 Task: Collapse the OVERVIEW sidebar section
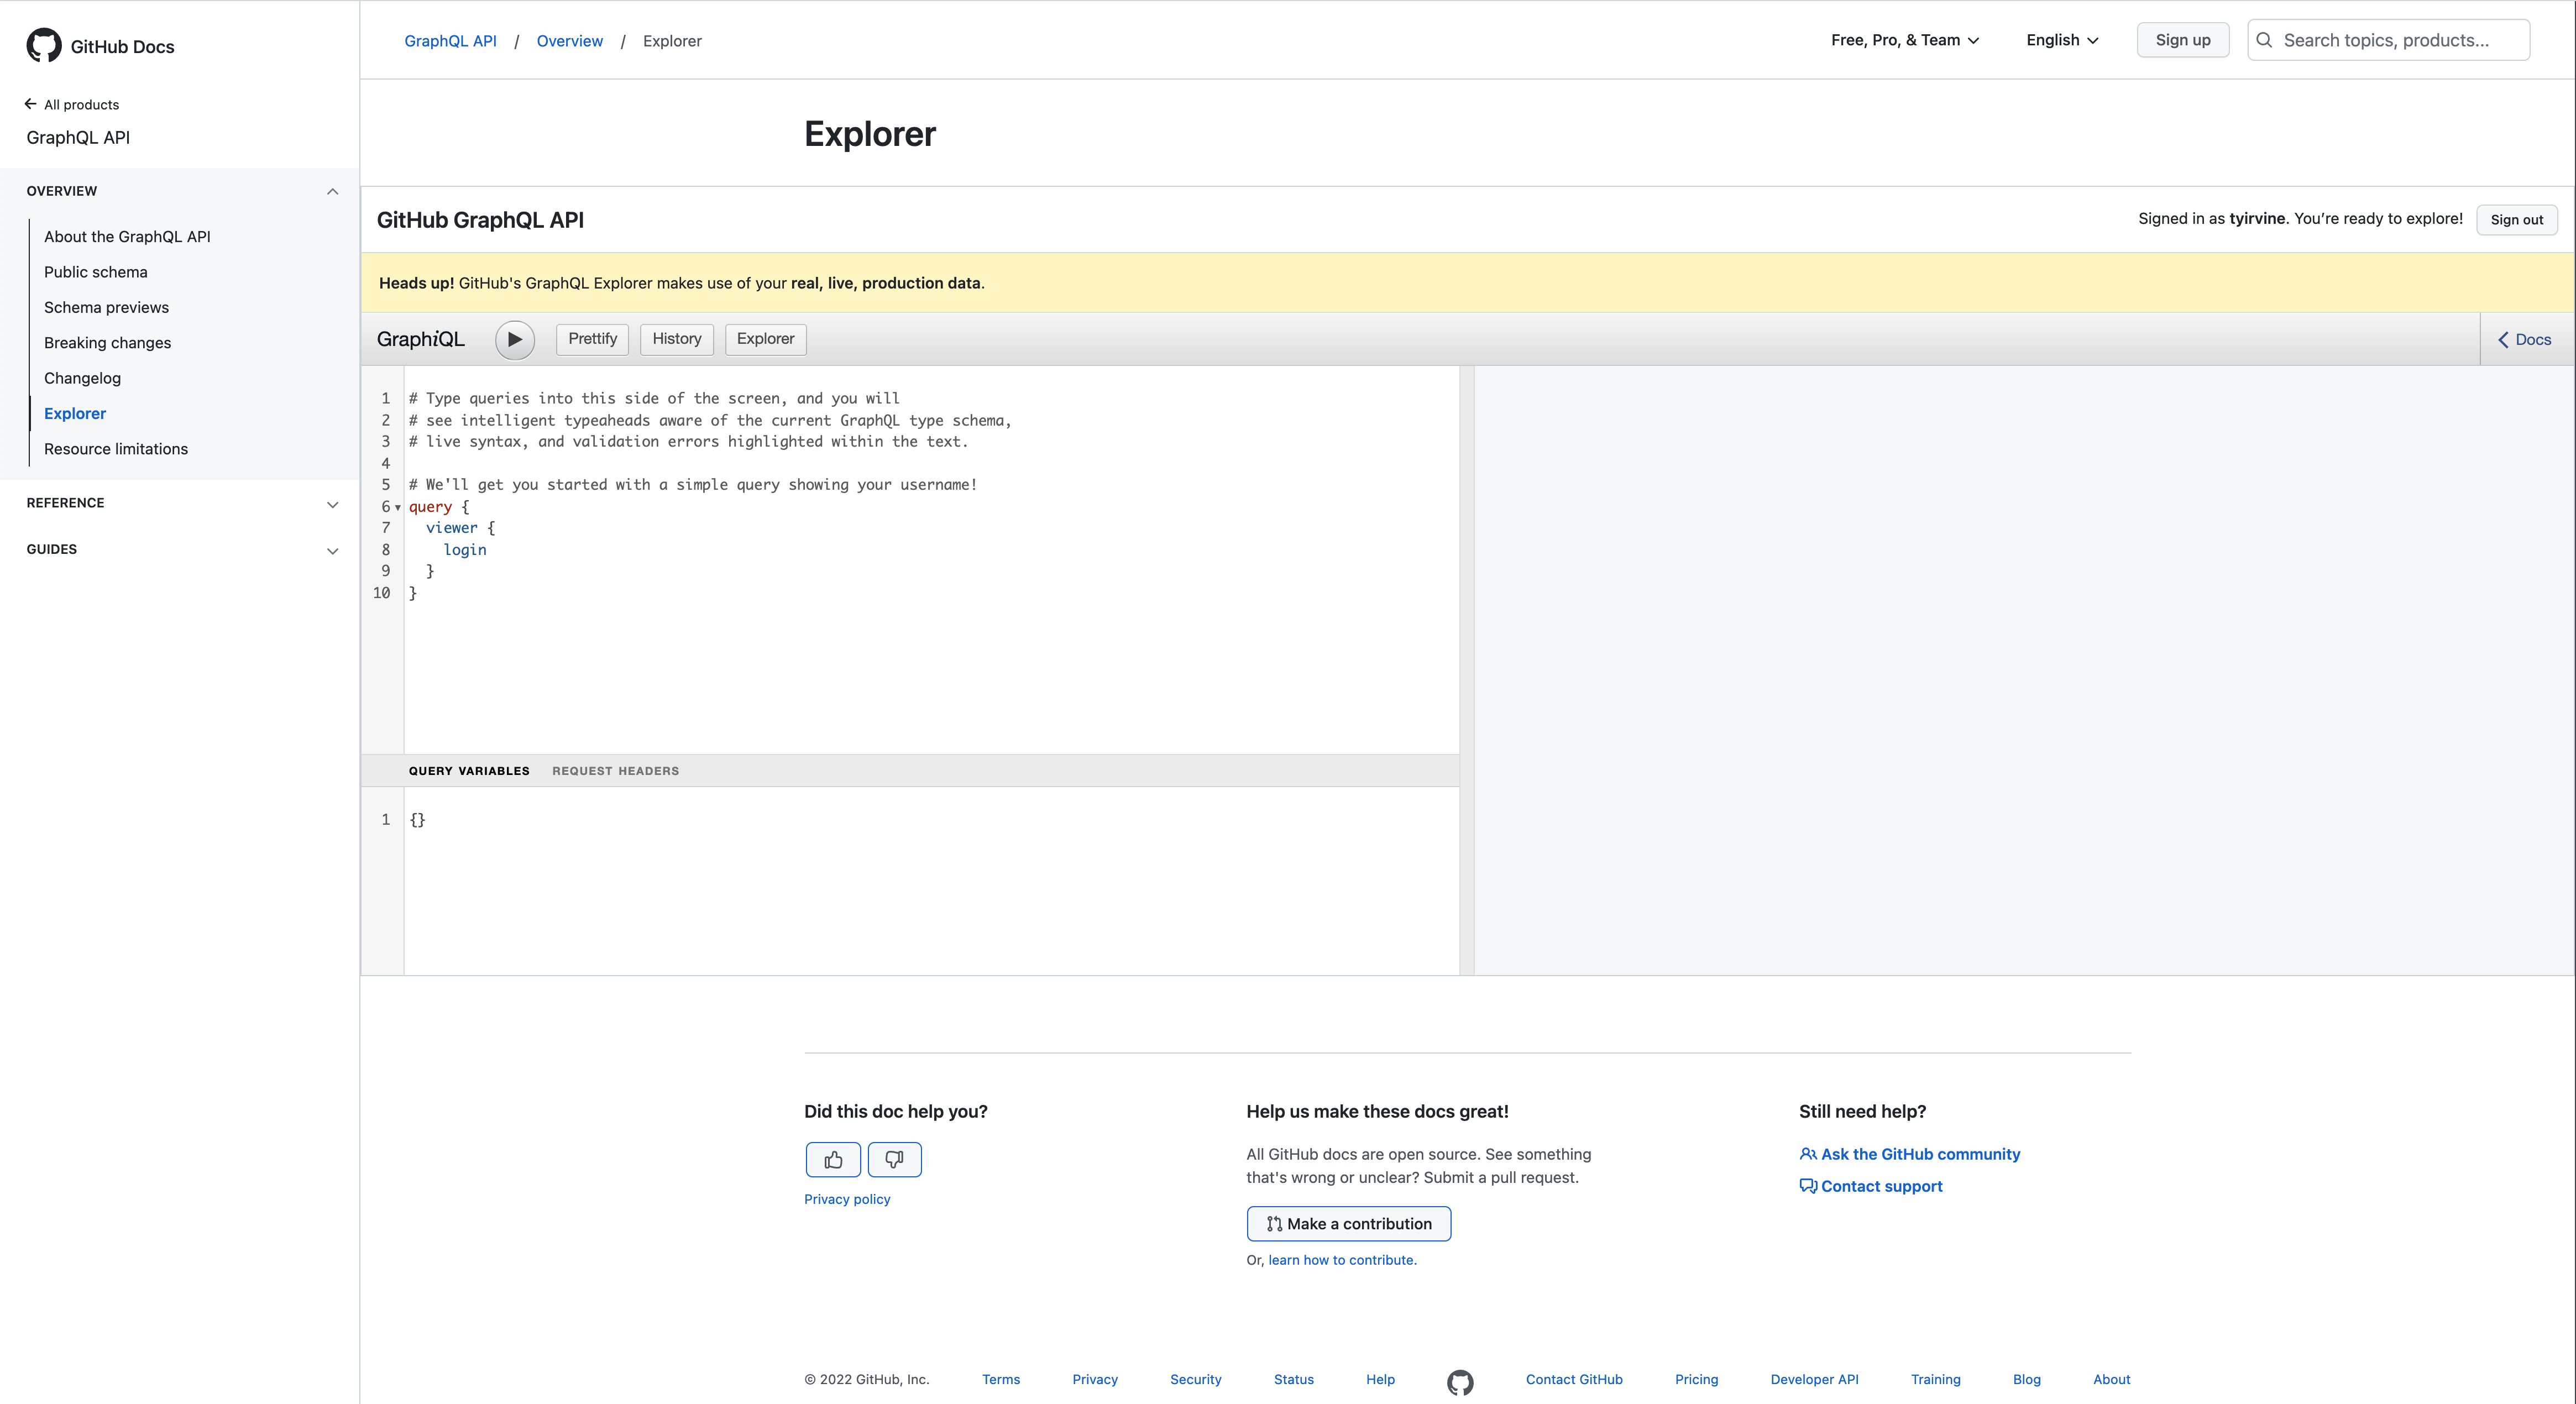[332, 191]
